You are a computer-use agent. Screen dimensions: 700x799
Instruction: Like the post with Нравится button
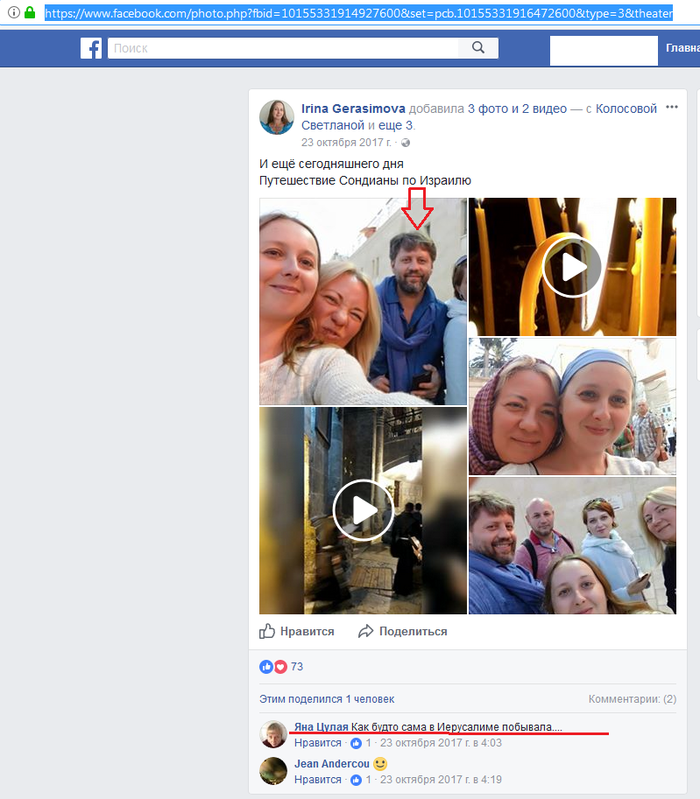(x=297, y=631)
